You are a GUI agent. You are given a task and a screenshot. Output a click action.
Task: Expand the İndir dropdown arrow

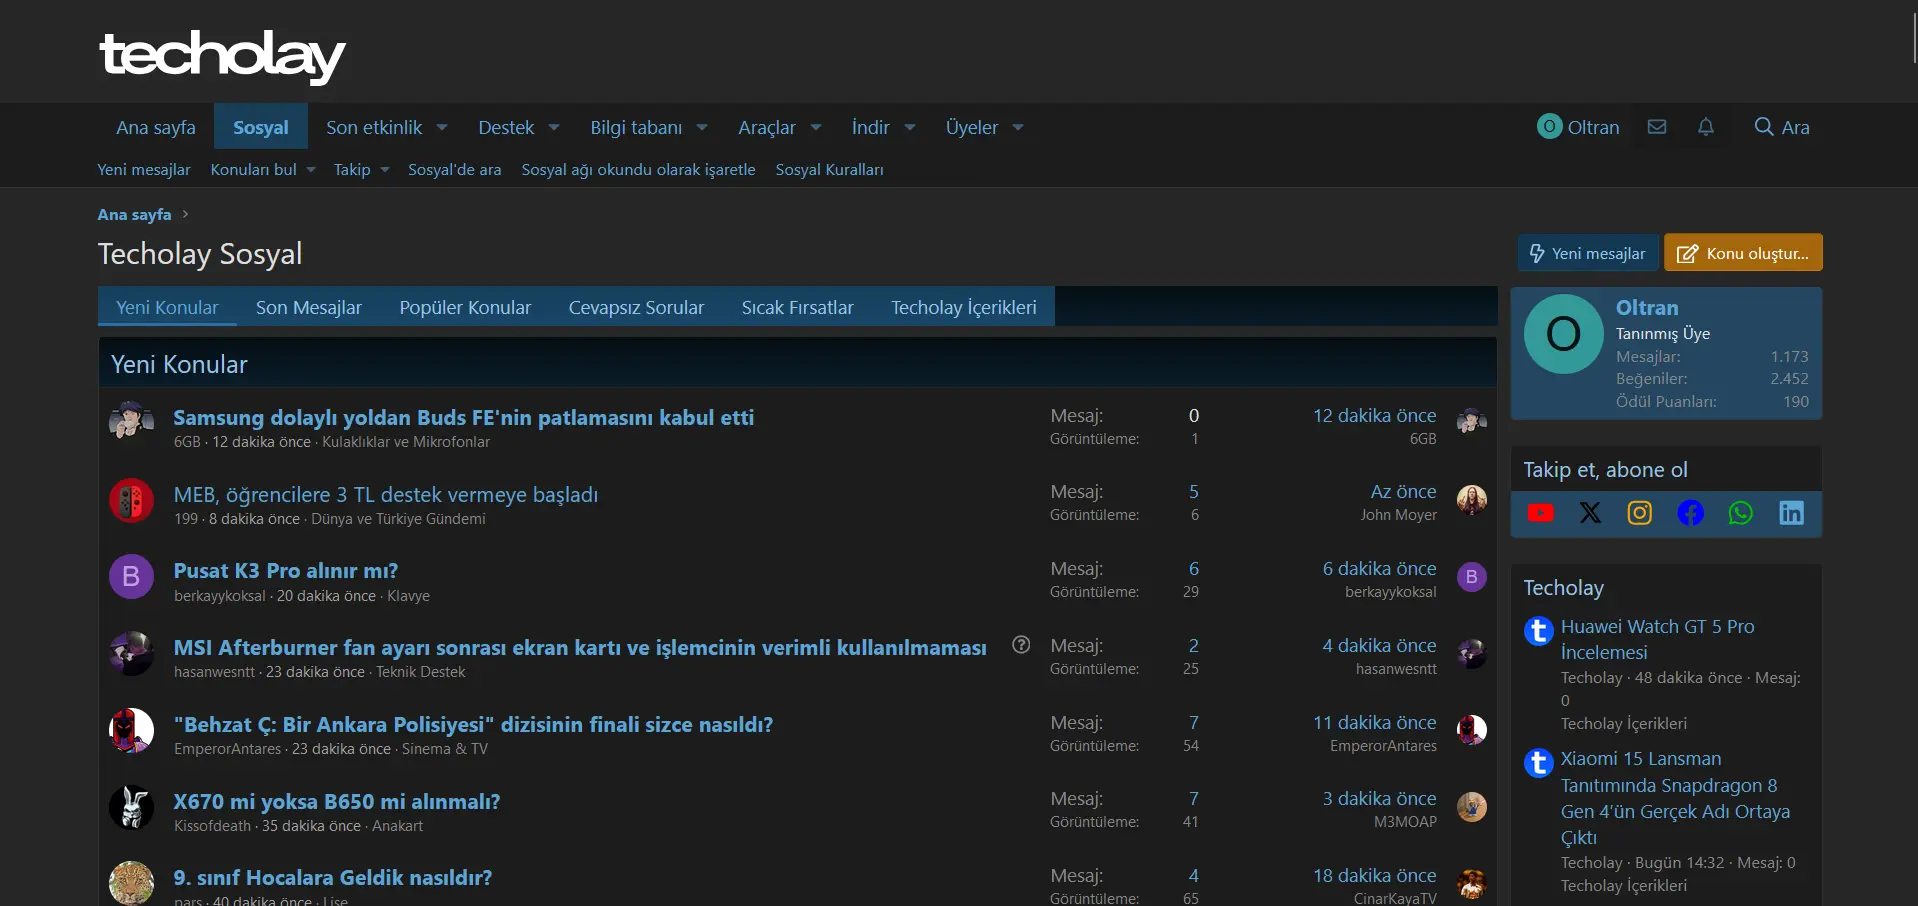[x=910, y=127]
